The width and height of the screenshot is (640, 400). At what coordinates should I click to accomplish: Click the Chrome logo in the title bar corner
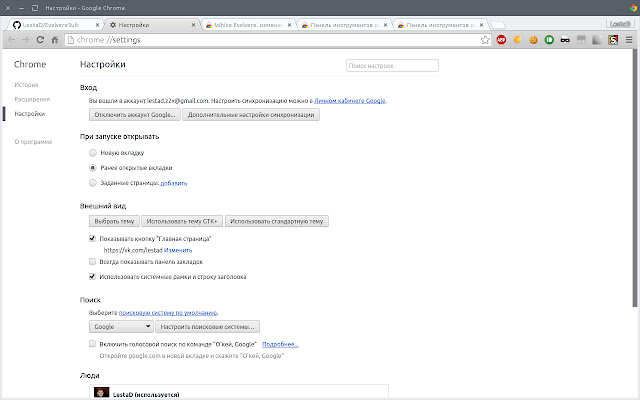[x=634, y=8]
